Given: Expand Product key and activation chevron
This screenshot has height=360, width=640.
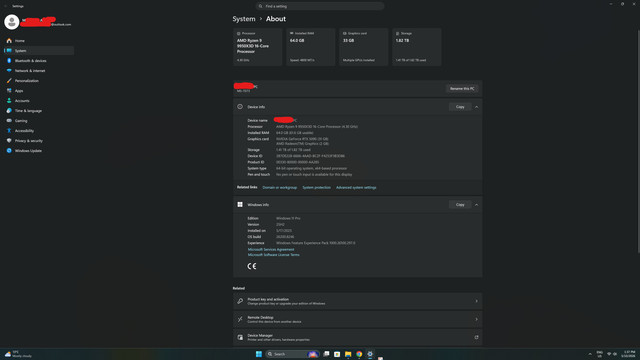Looking at the screenshot, I should tap(476, 301).
